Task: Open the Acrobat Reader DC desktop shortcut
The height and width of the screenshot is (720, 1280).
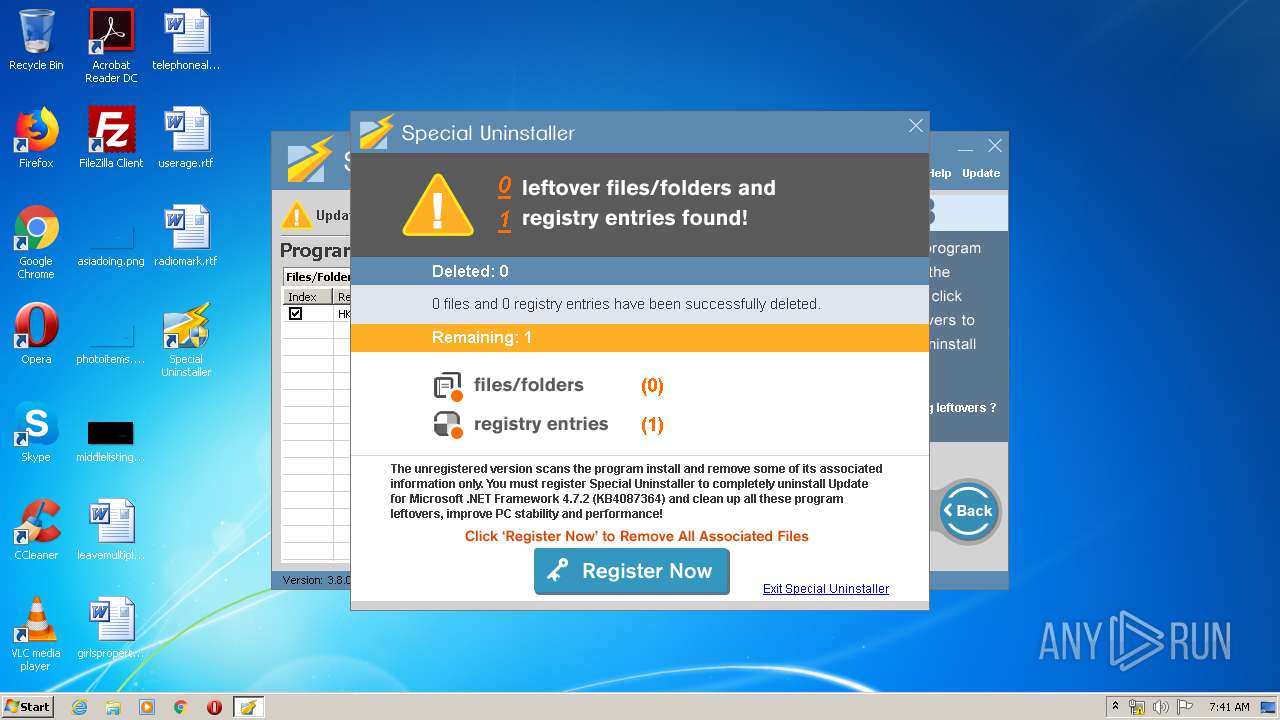Action: click(x=111, y=46)
